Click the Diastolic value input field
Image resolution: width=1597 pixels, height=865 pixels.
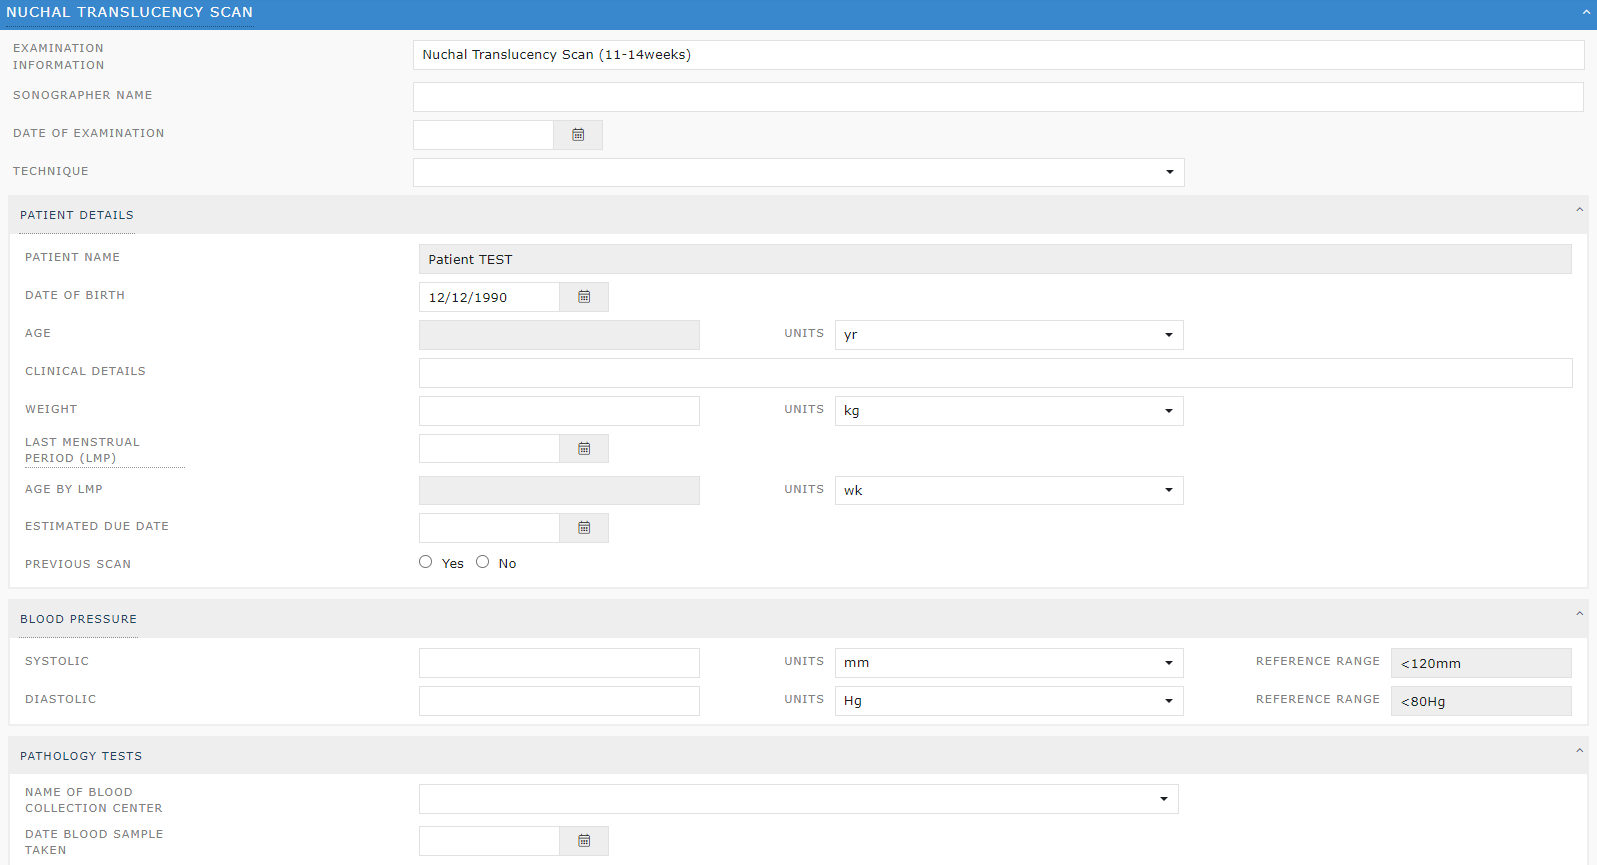point(559,701)
